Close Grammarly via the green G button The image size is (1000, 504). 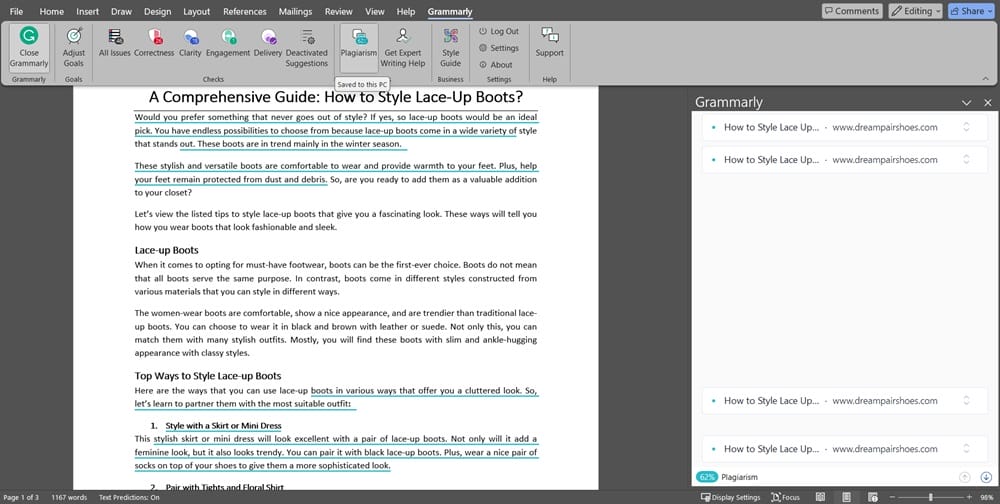click(29, 47)
